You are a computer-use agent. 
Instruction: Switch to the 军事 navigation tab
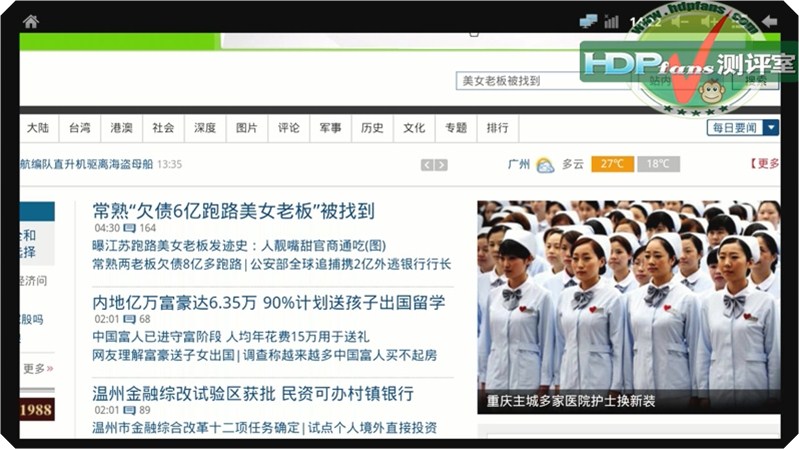pos(331,128)
